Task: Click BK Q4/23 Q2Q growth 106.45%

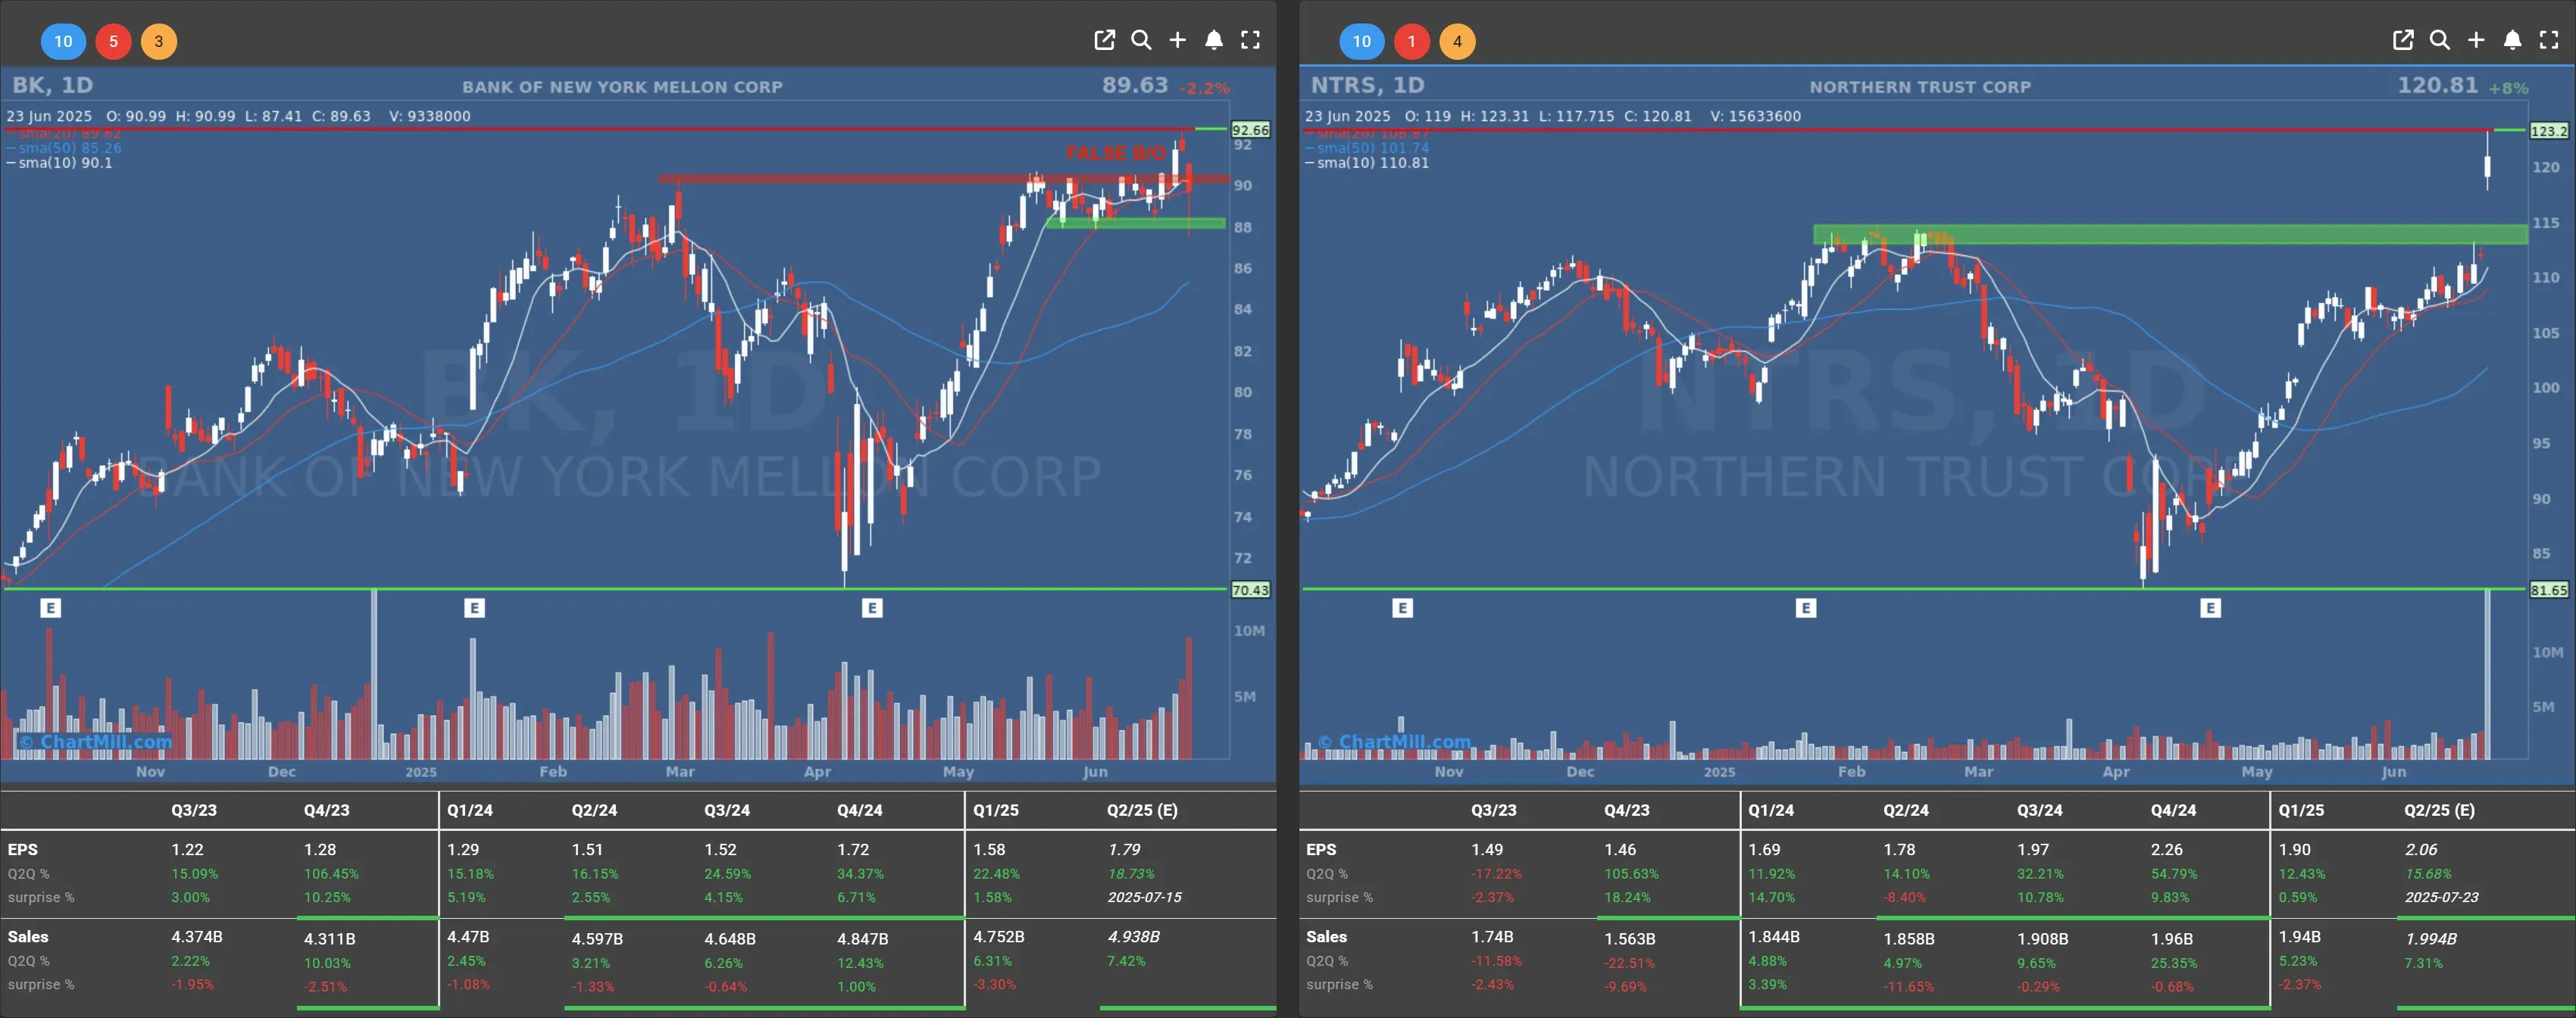Action: pos(331,873)
